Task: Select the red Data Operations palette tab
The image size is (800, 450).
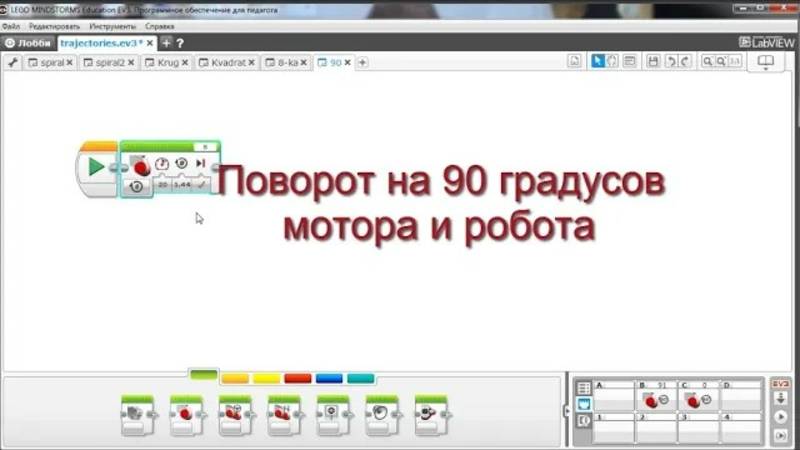Action: (x=298, y=378)
